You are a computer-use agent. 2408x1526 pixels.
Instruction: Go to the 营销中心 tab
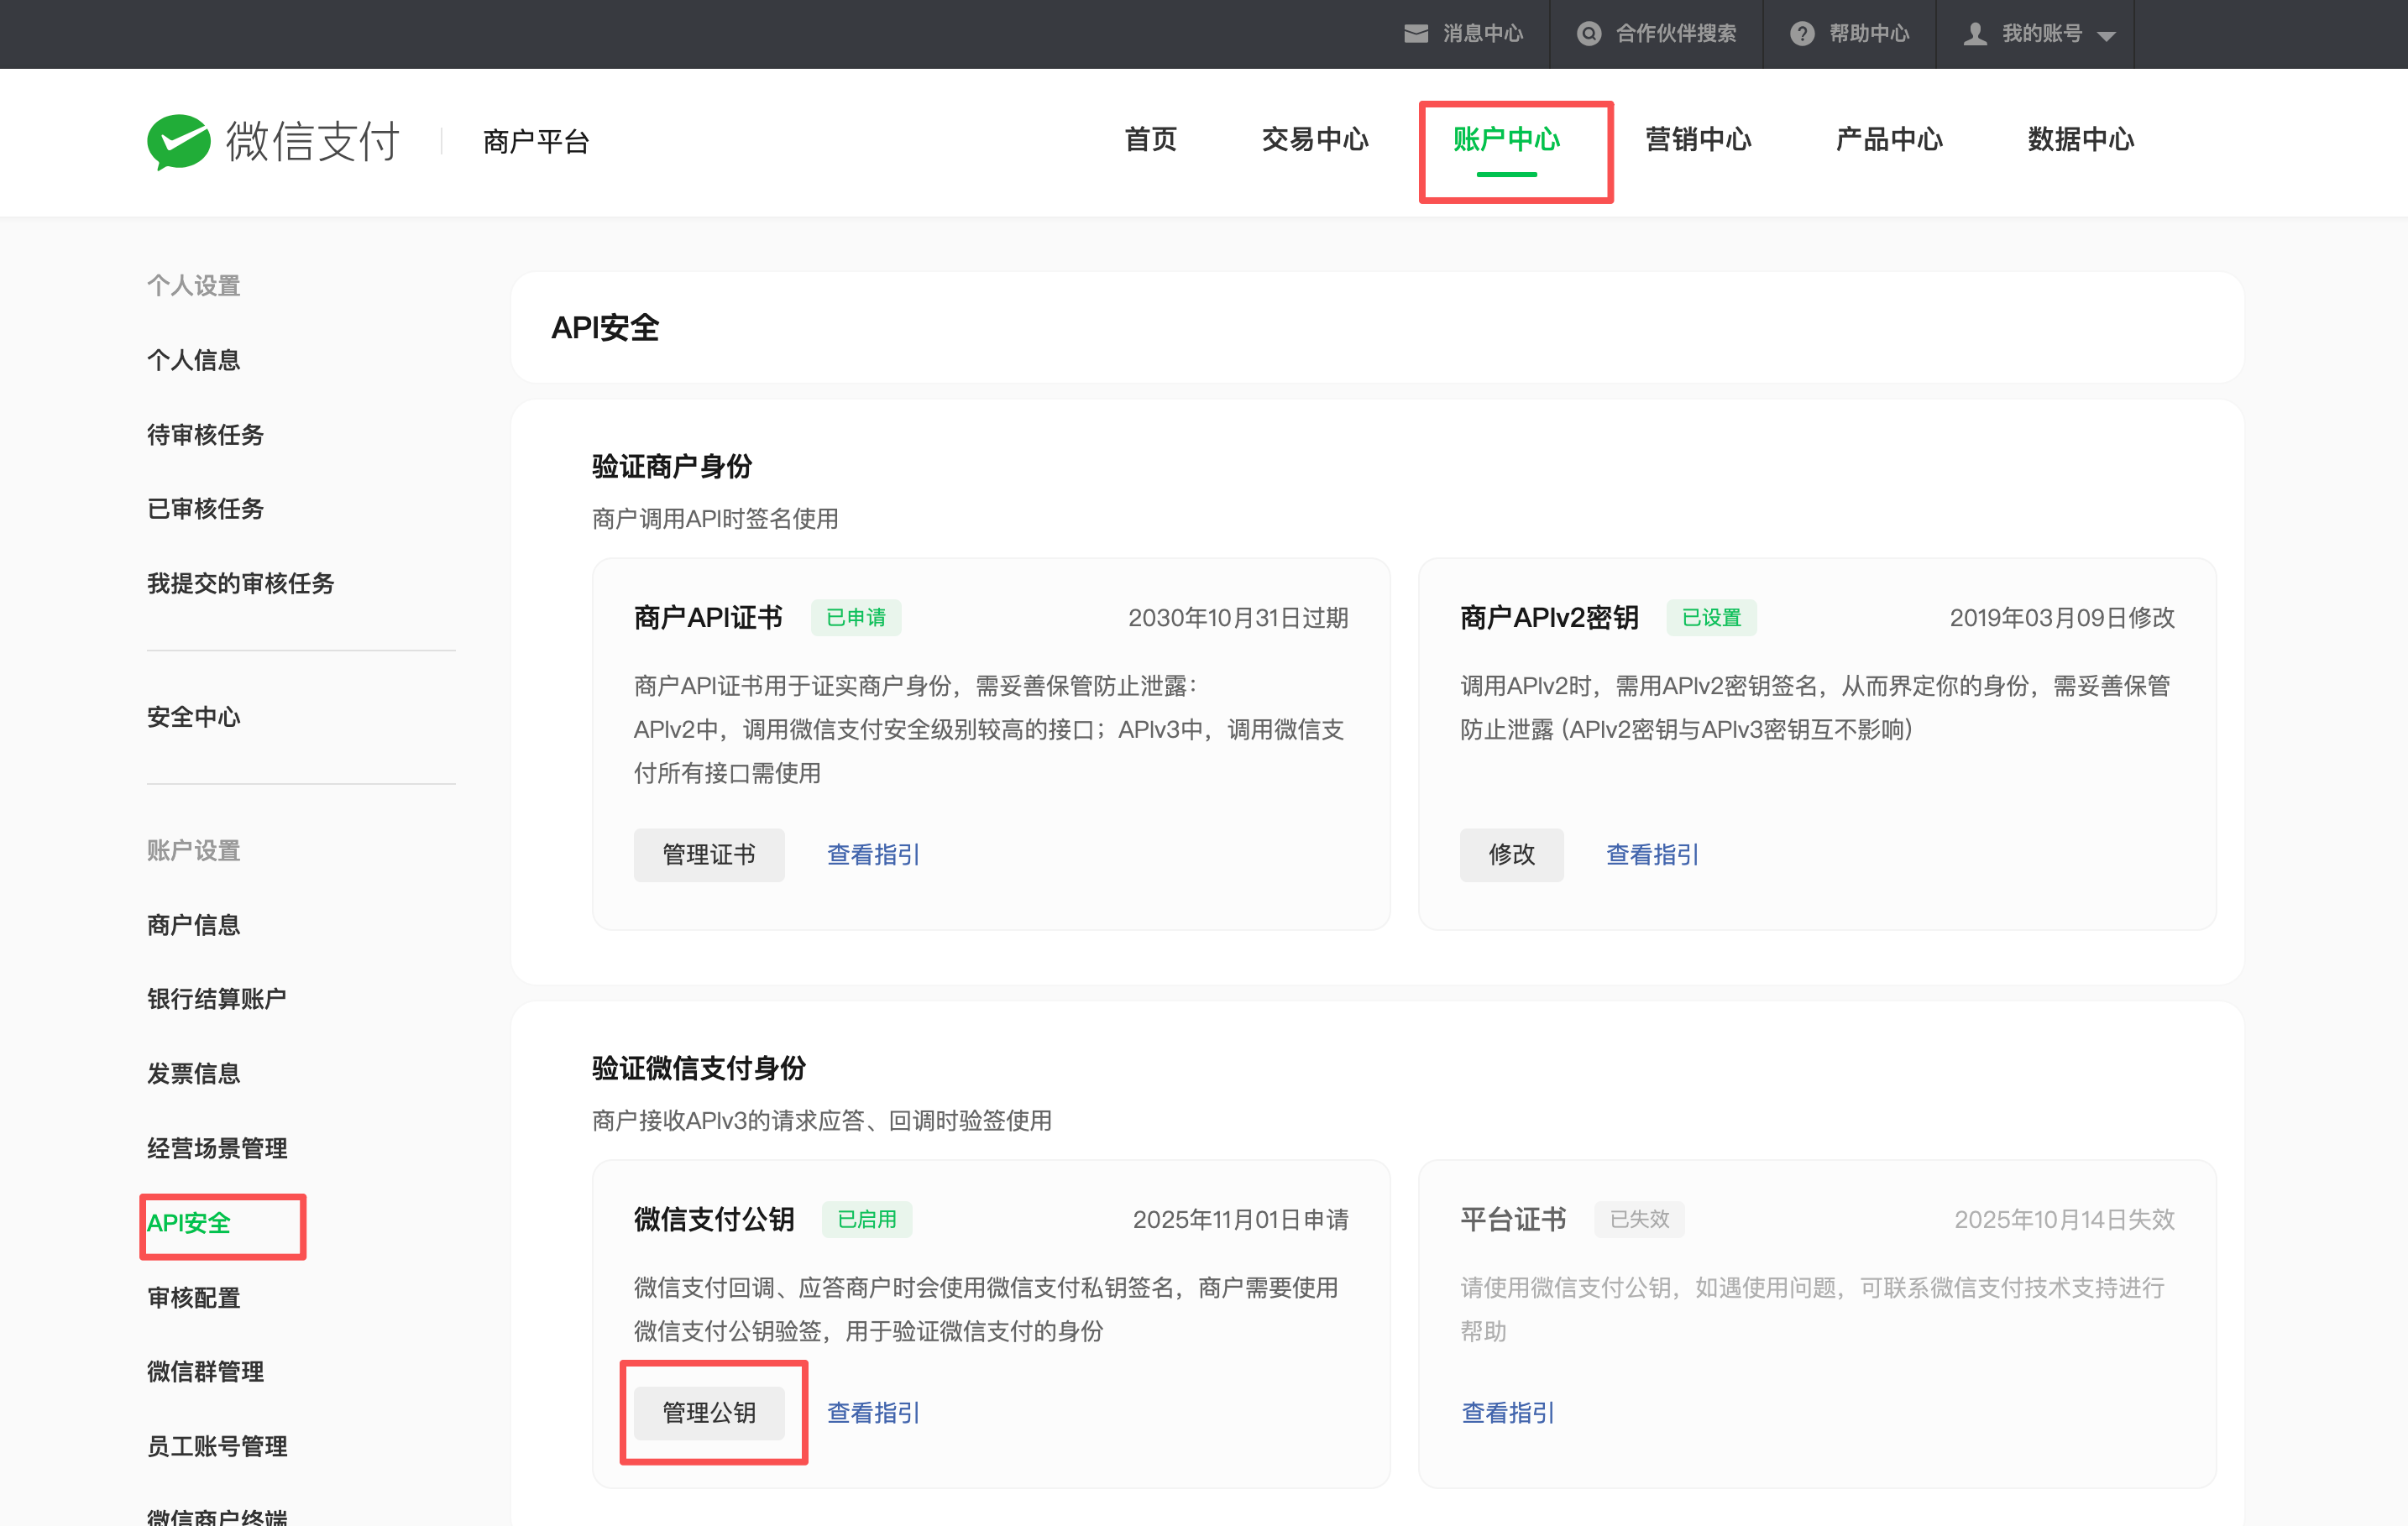1698,140
